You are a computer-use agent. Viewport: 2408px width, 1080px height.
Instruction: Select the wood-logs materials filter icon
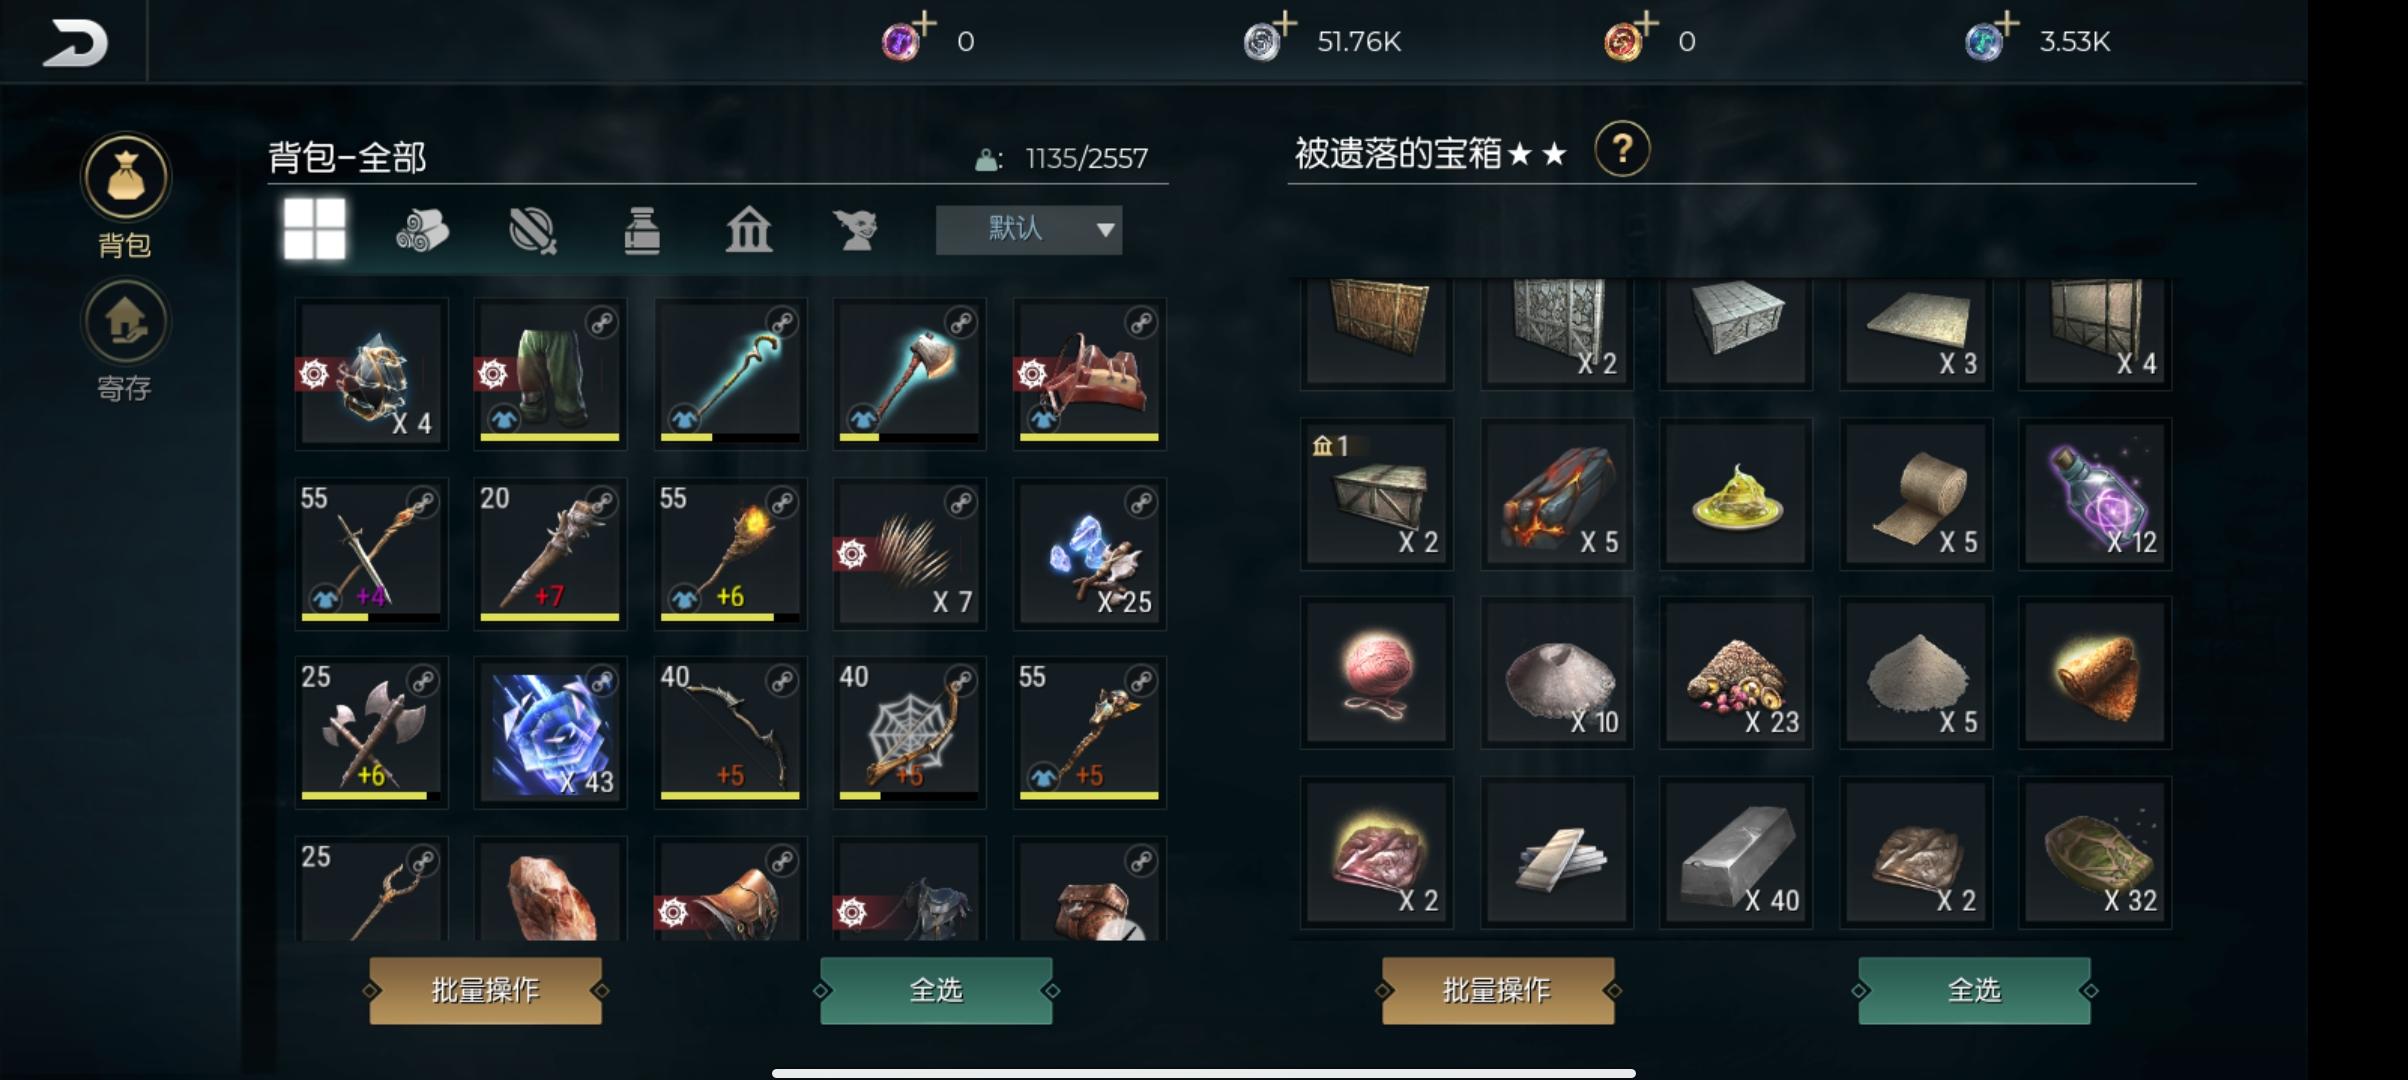(422, 230)
